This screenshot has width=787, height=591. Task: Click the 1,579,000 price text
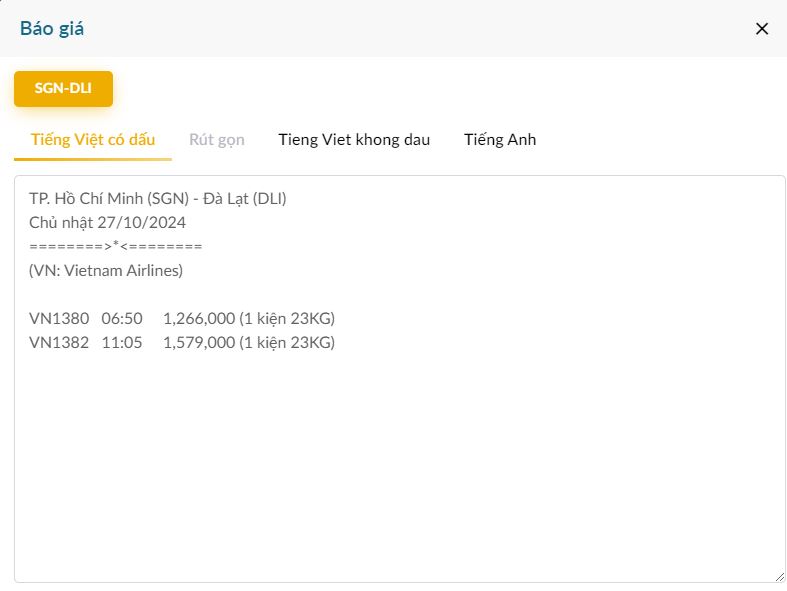click(198, 343)
